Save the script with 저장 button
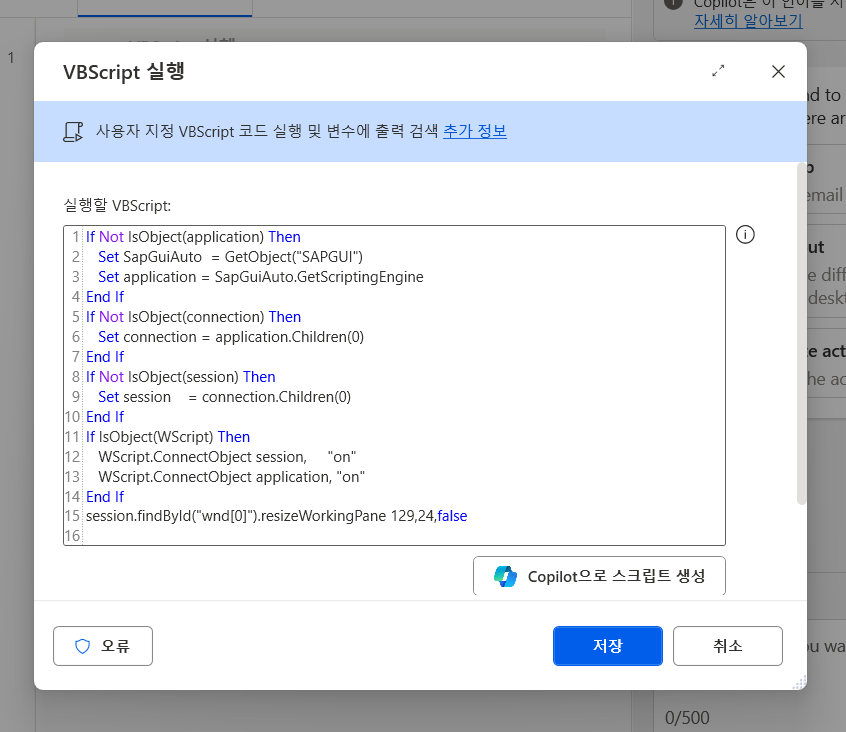 [x=608, y=646]
